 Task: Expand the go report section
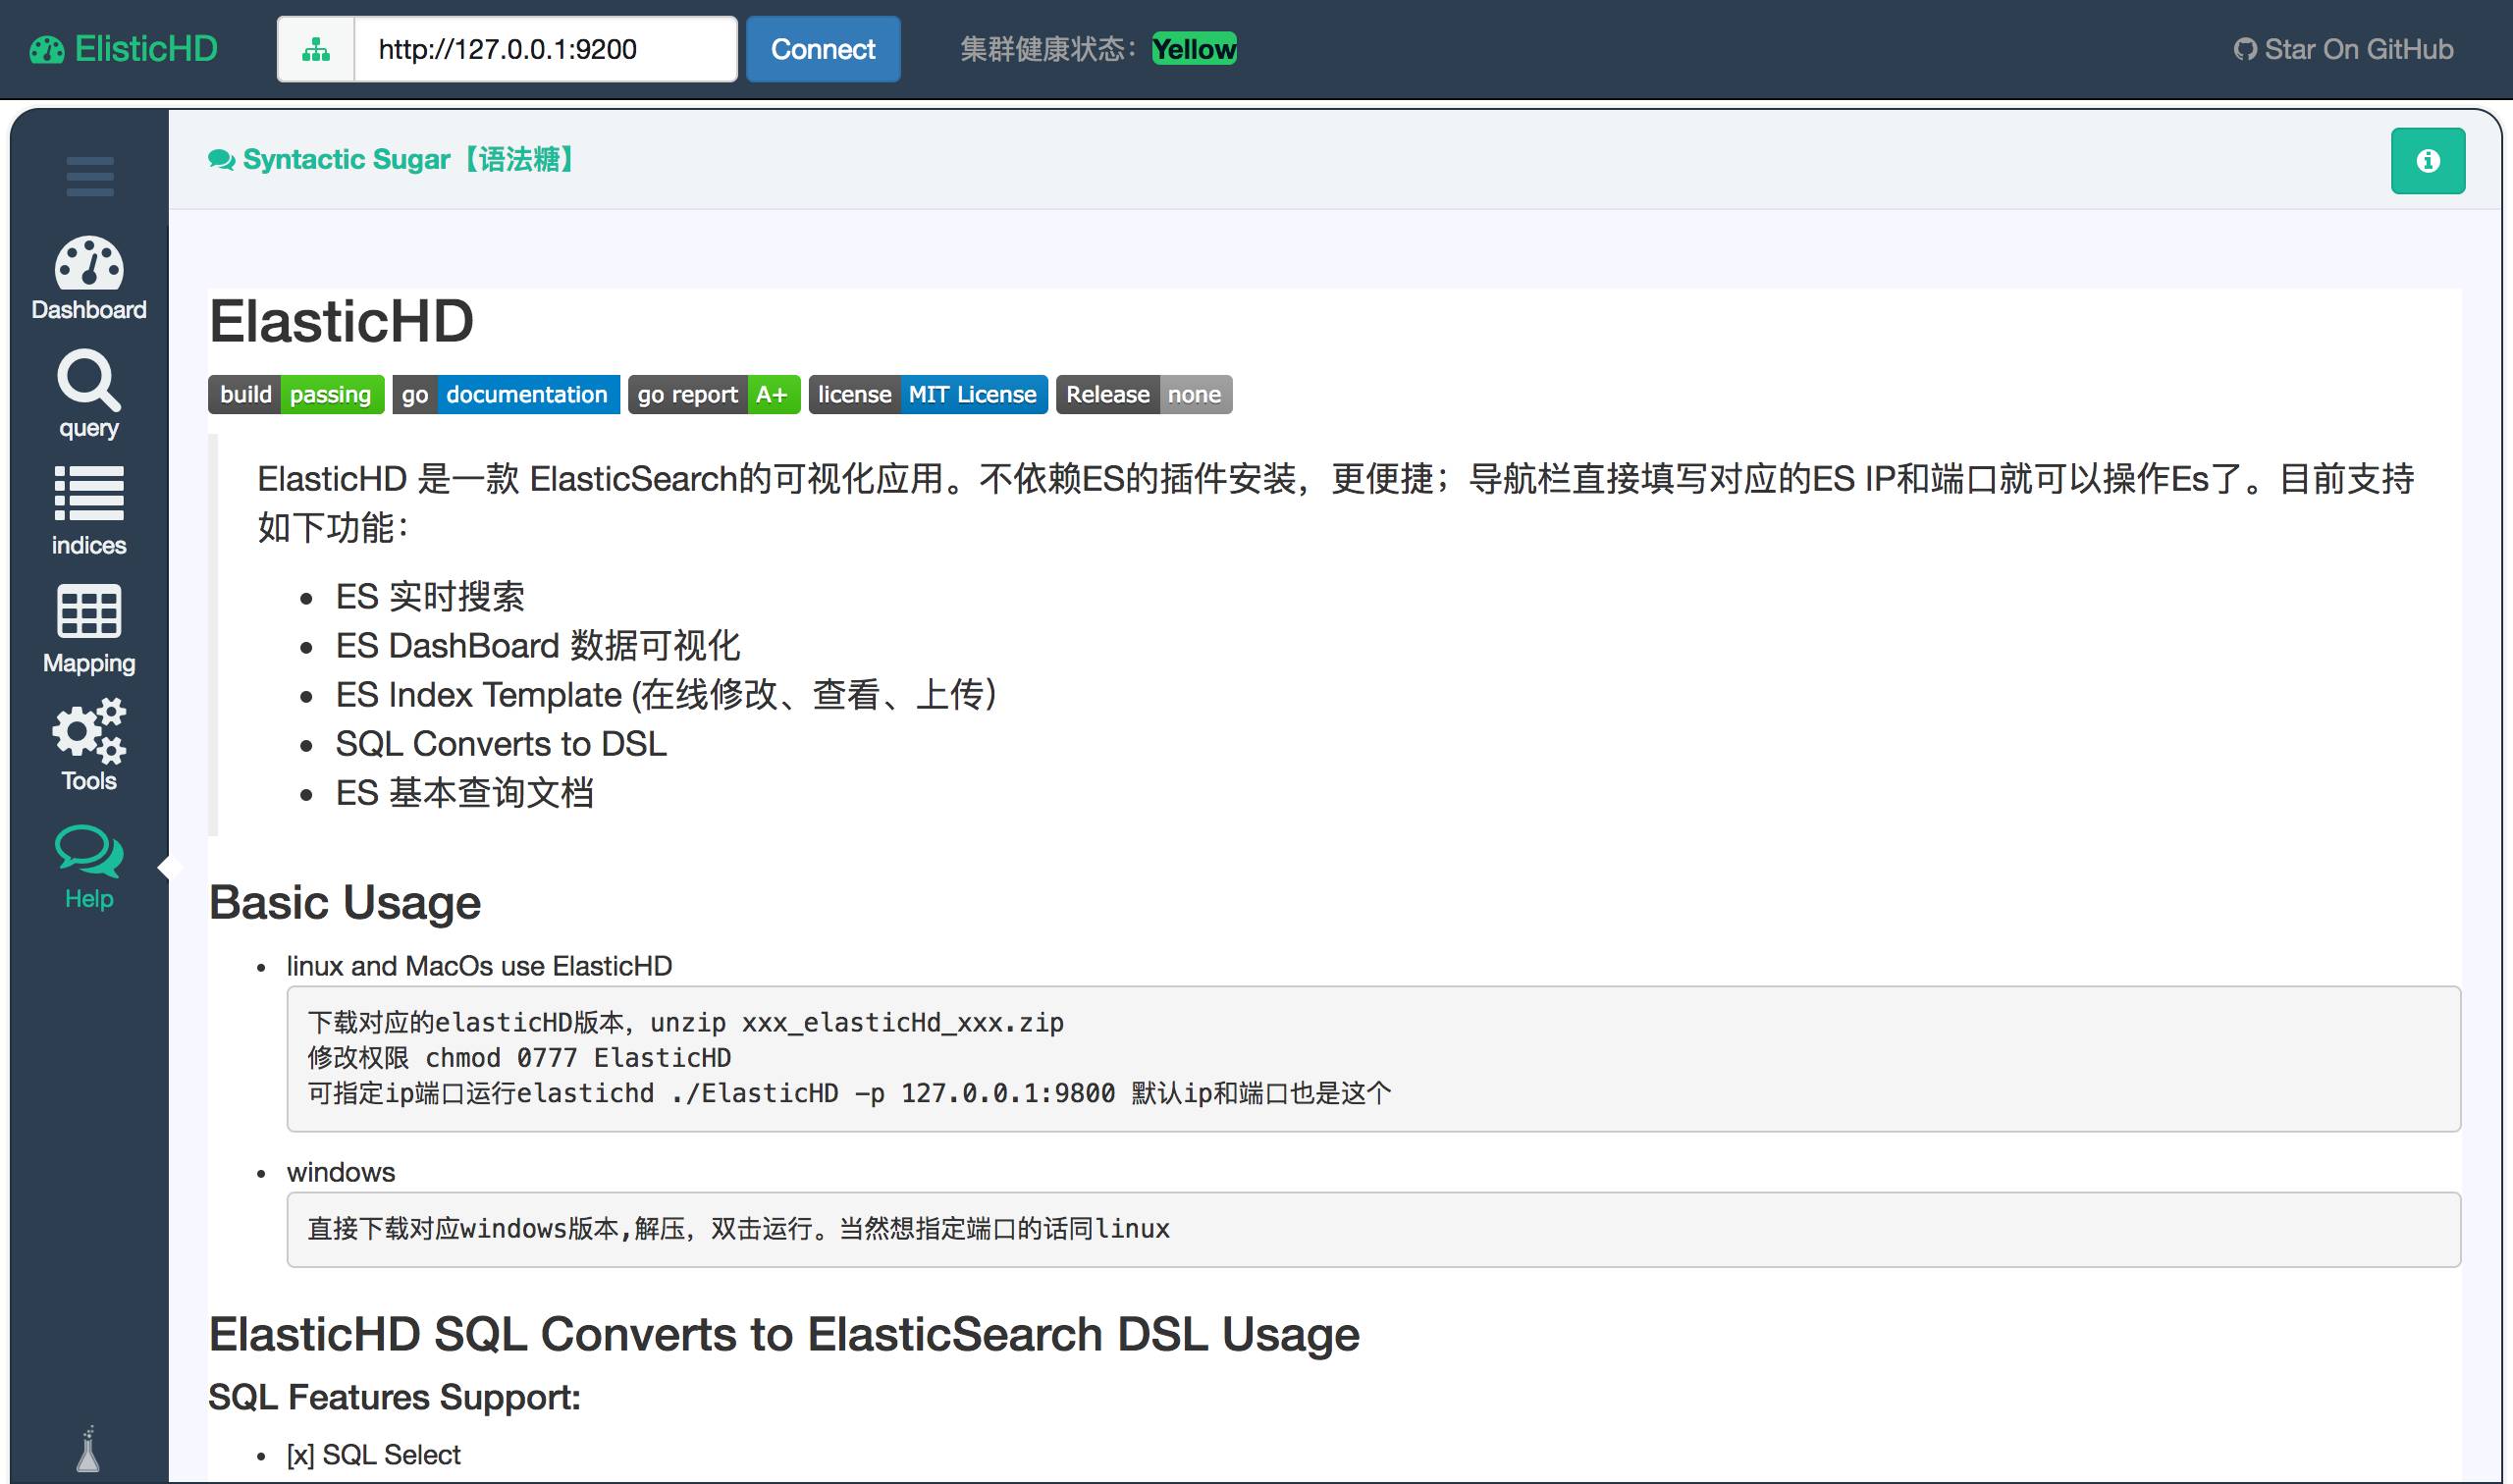coord(714,394)
